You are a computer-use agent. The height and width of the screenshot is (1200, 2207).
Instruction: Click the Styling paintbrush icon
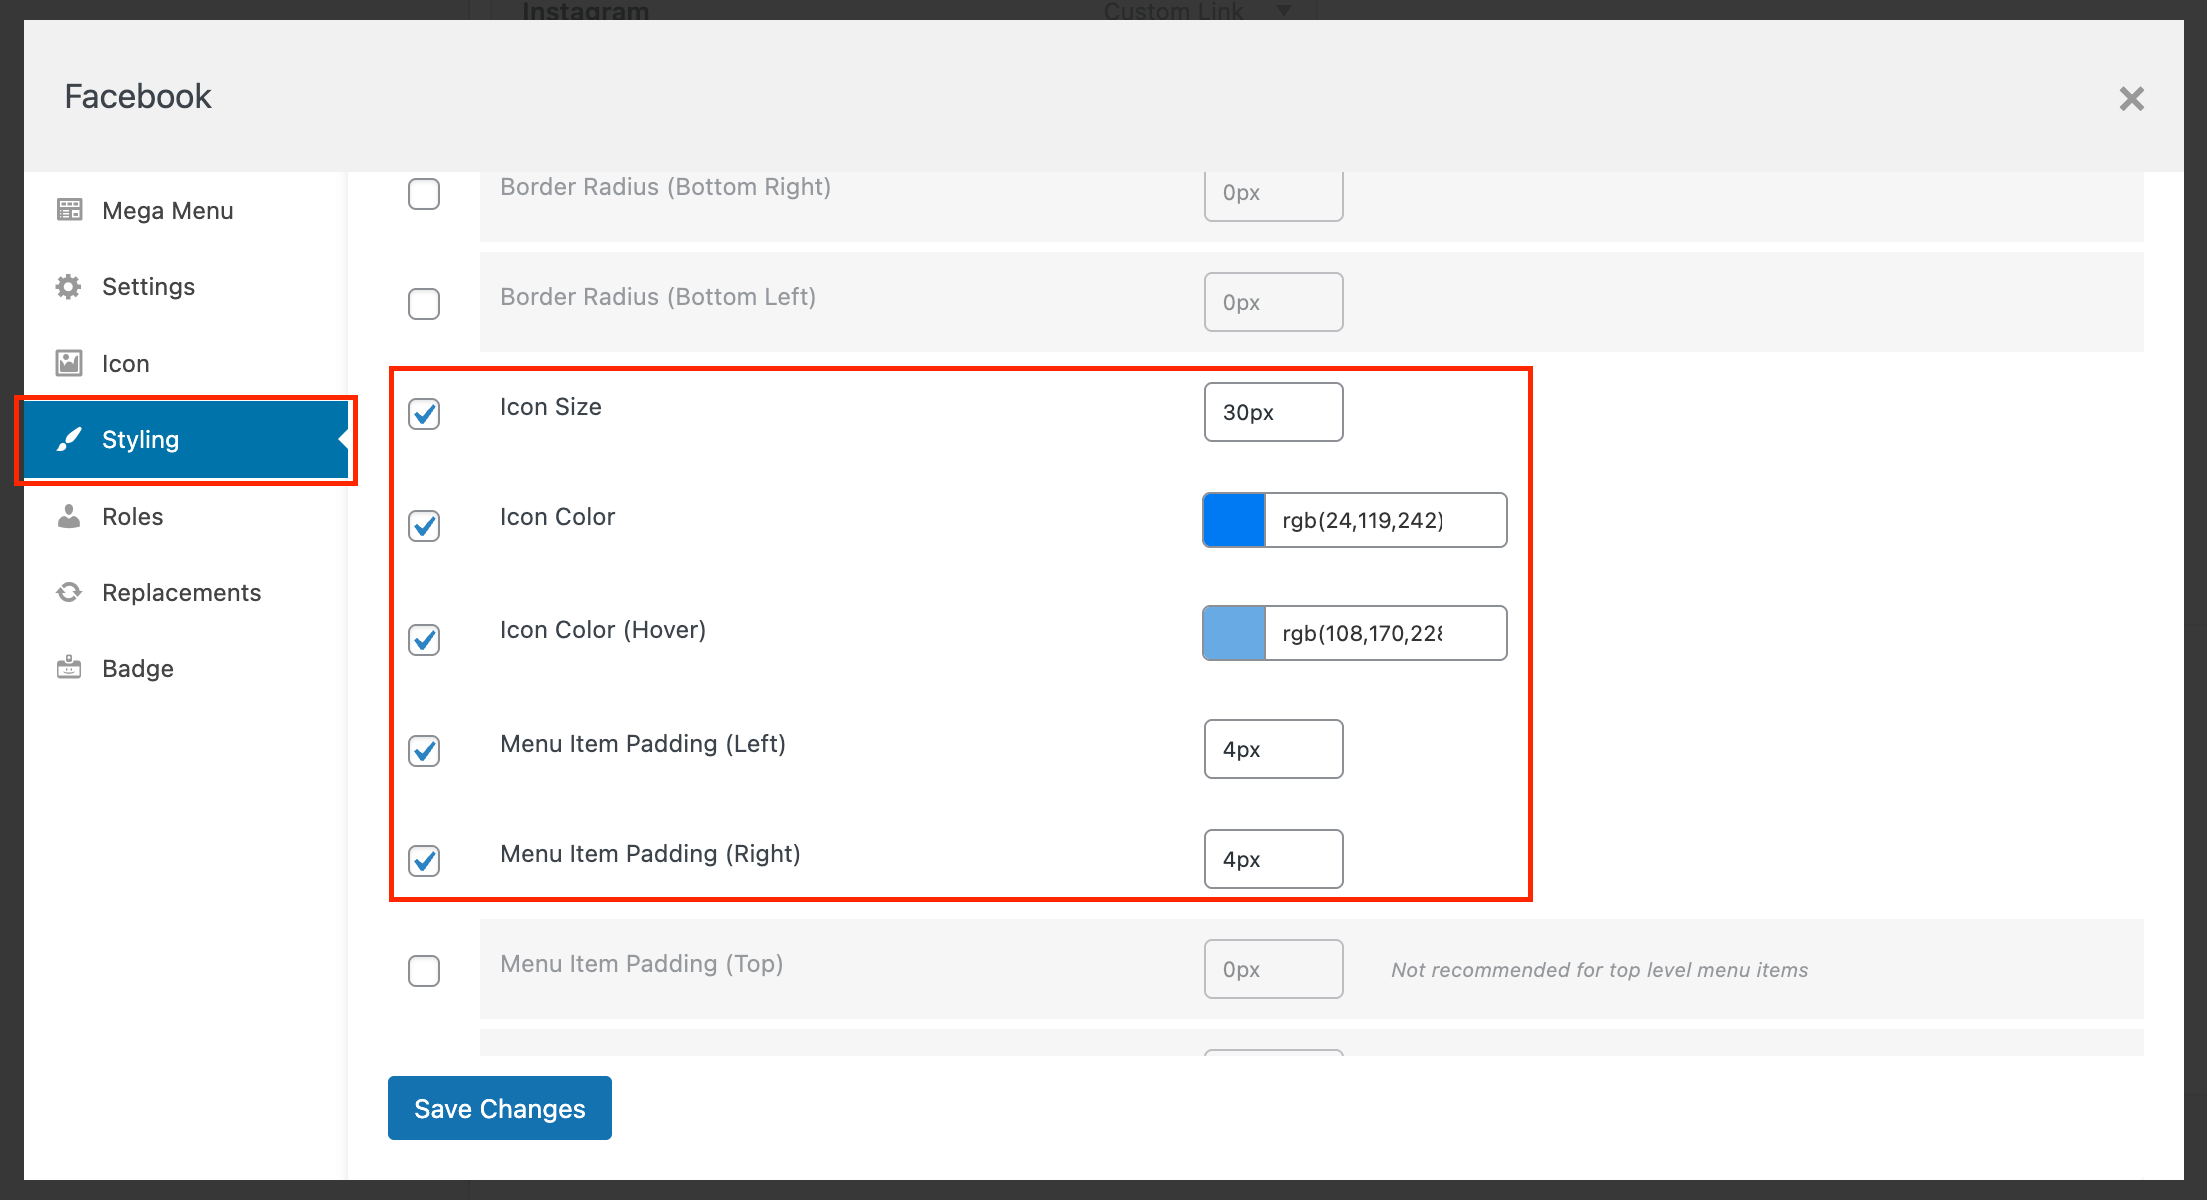click(x=69, y=439)
